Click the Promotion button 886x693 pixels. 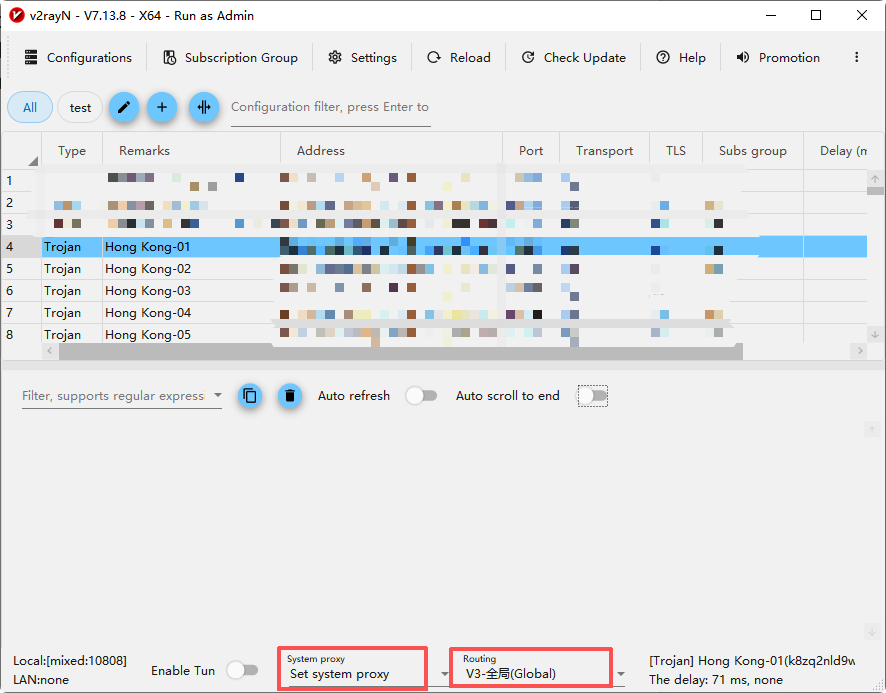(778, 58)
